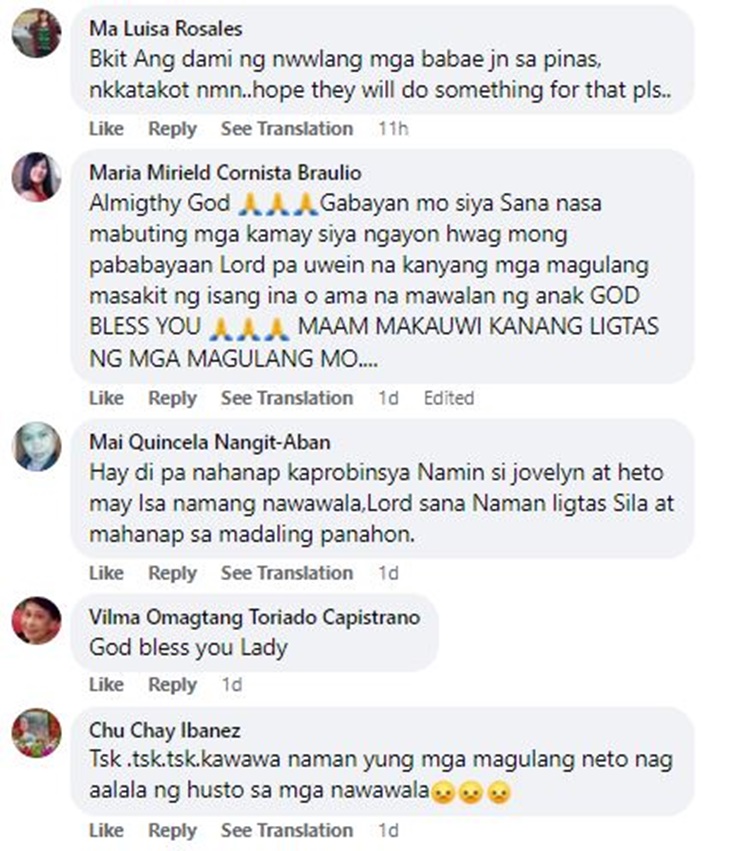Translate Maria Mirield Cornista Braulio's comment
750x851 pixels.
(x=287, y=398)
